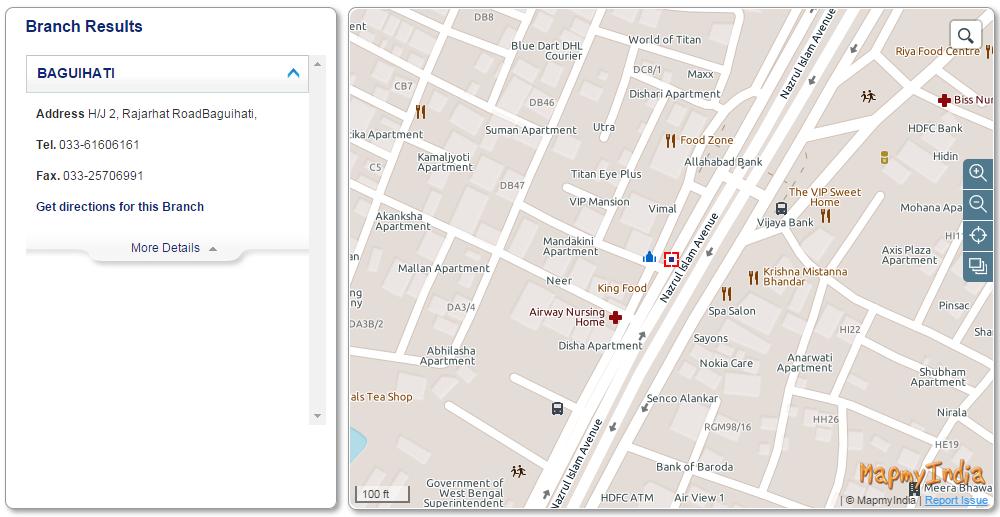The height and width of the screenshot is (517, 1000).
Task: Click the Food Zone restaurant icon
Action: (x=670, y=141)
